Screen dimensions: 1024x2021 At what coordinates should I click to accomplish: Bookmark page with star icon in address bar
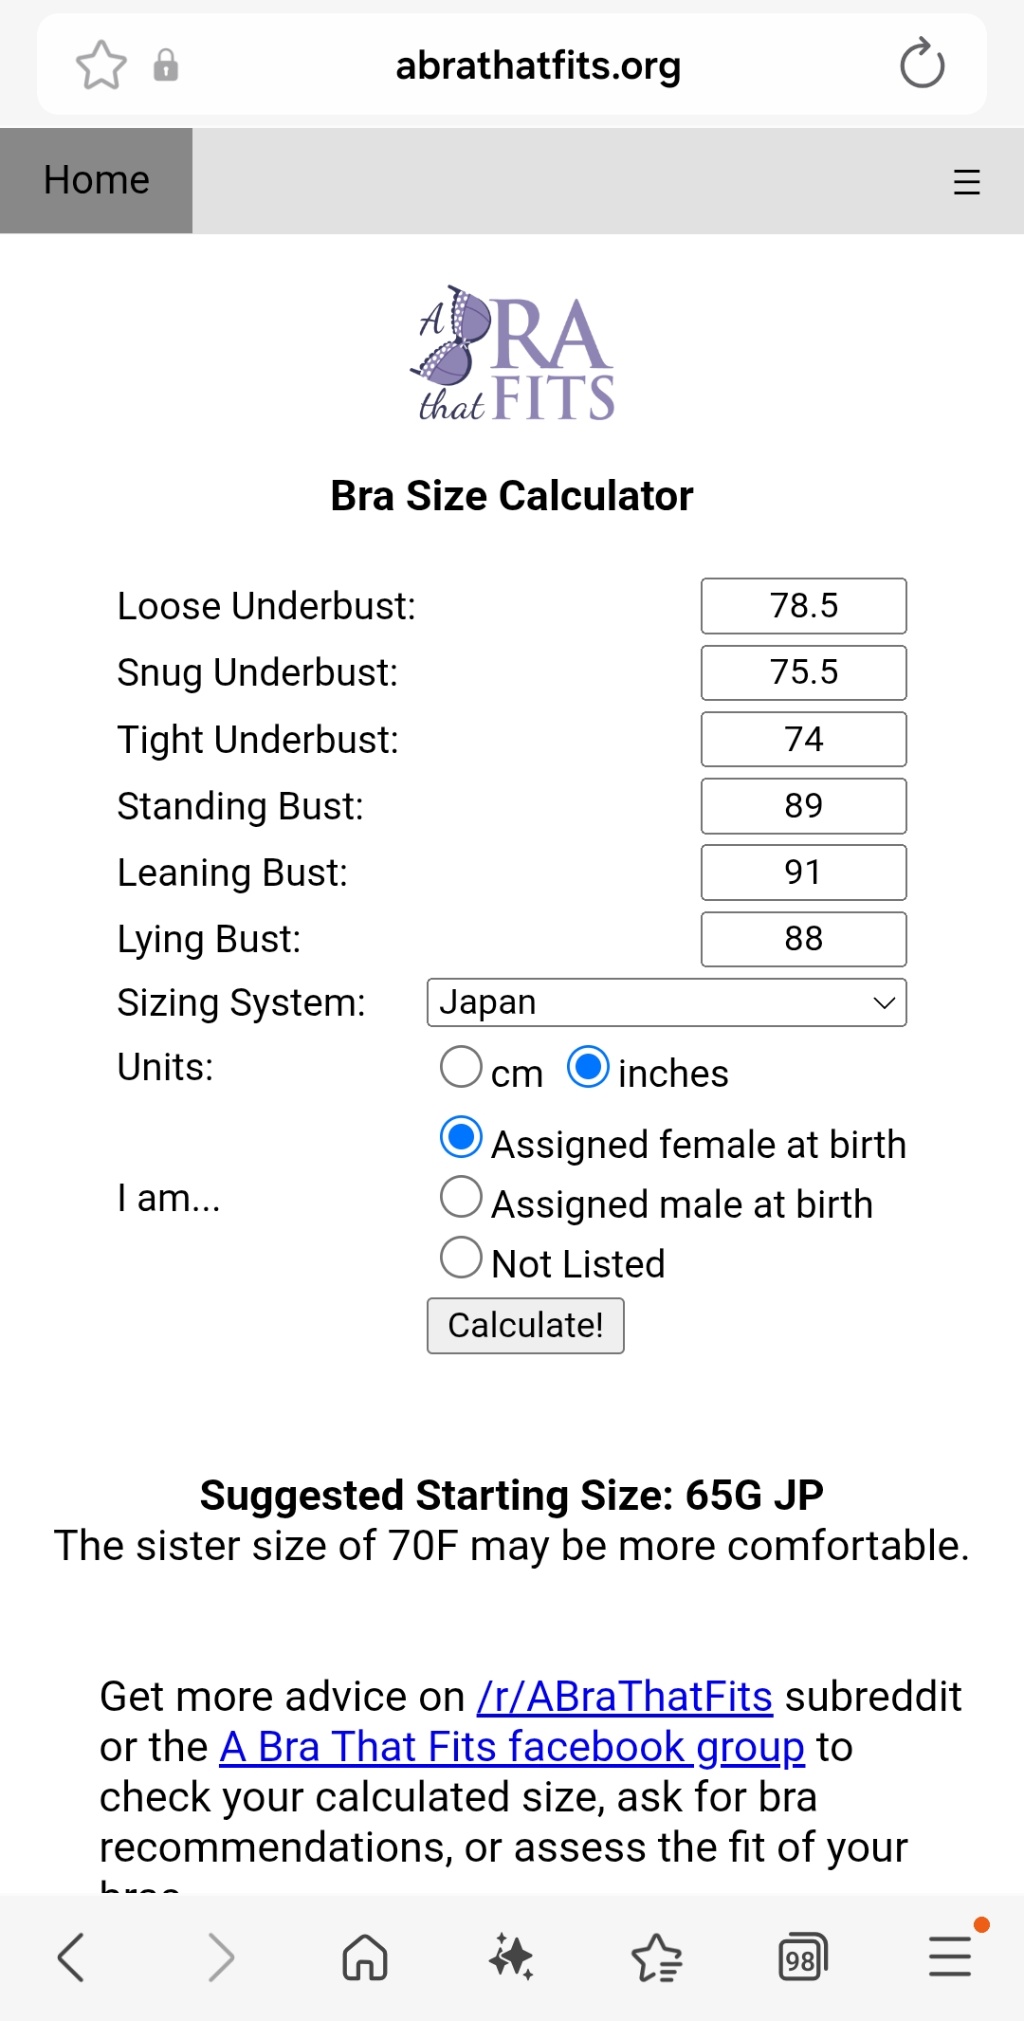pyautogui.click(x=101, y=66)
